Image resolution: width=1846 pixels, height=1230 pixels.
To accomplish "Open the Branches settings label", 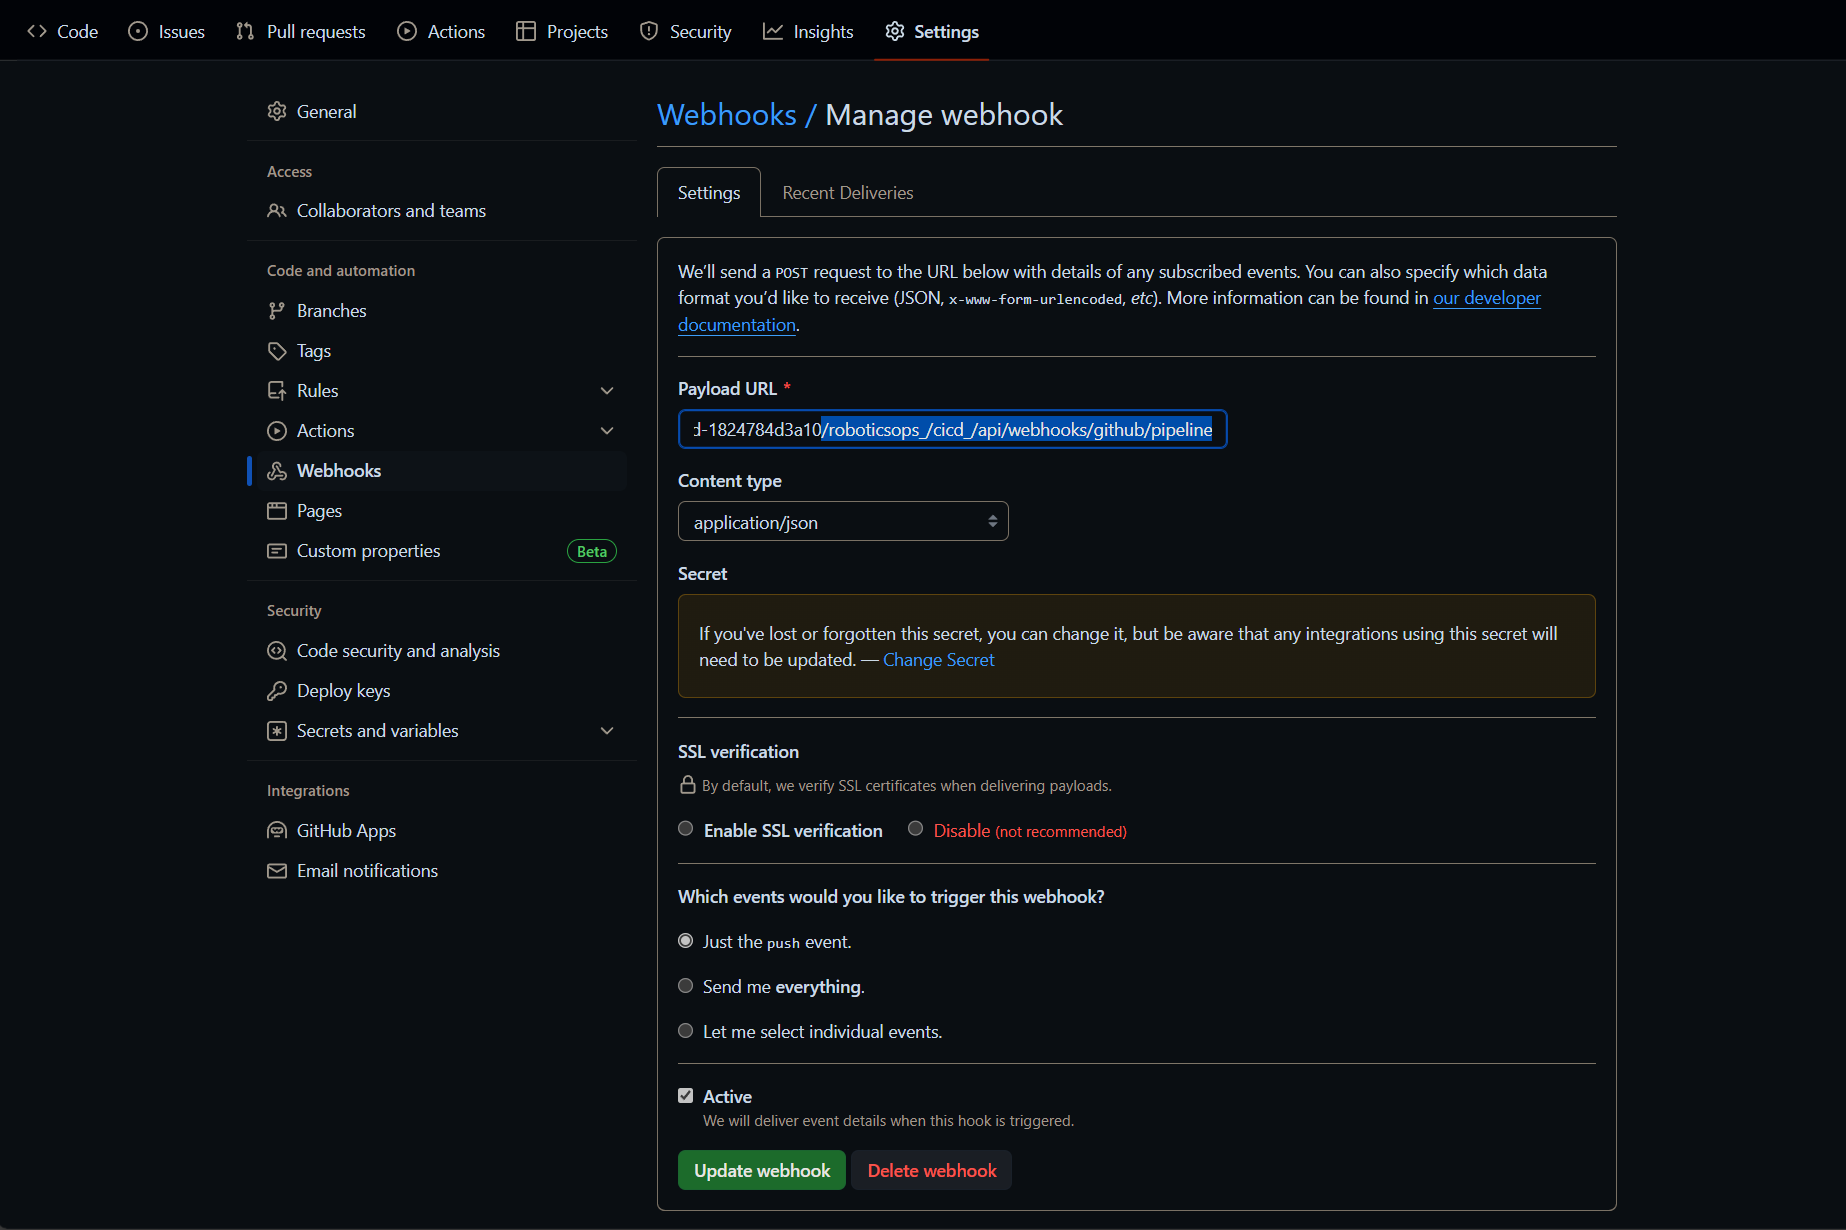I will (332, 311).
